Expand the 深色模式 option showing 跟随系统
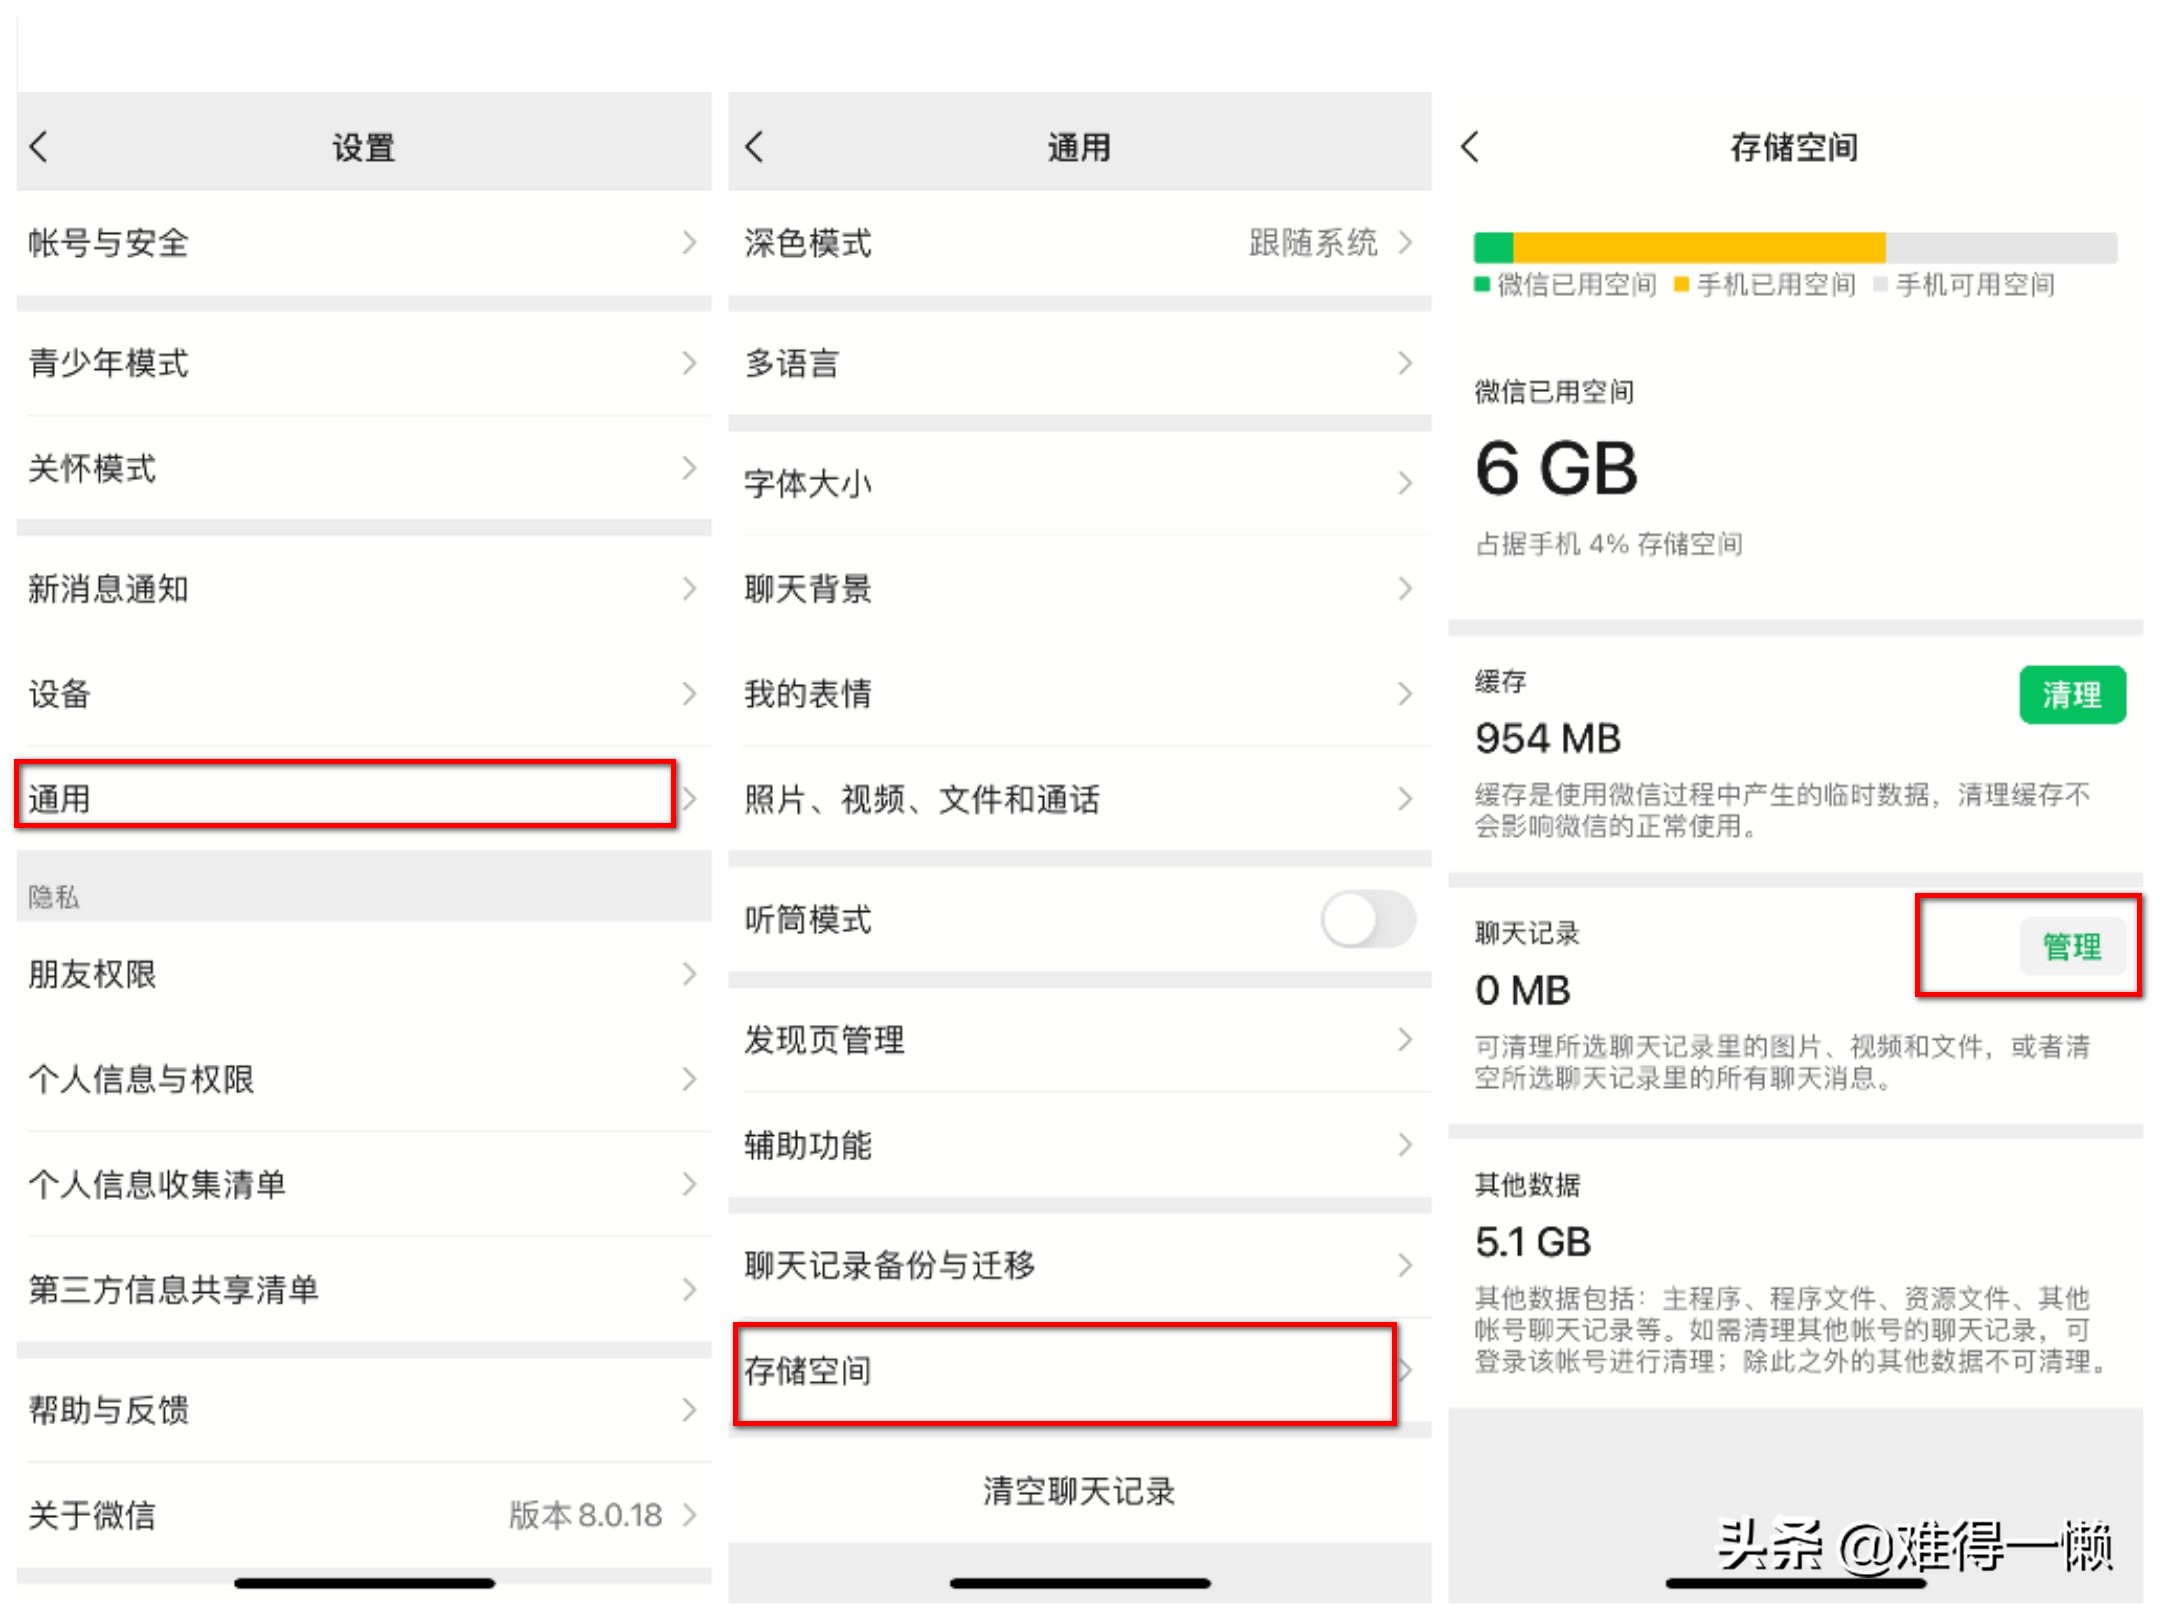Viewport: 2160px width, 1620px height. (1080, 243)
